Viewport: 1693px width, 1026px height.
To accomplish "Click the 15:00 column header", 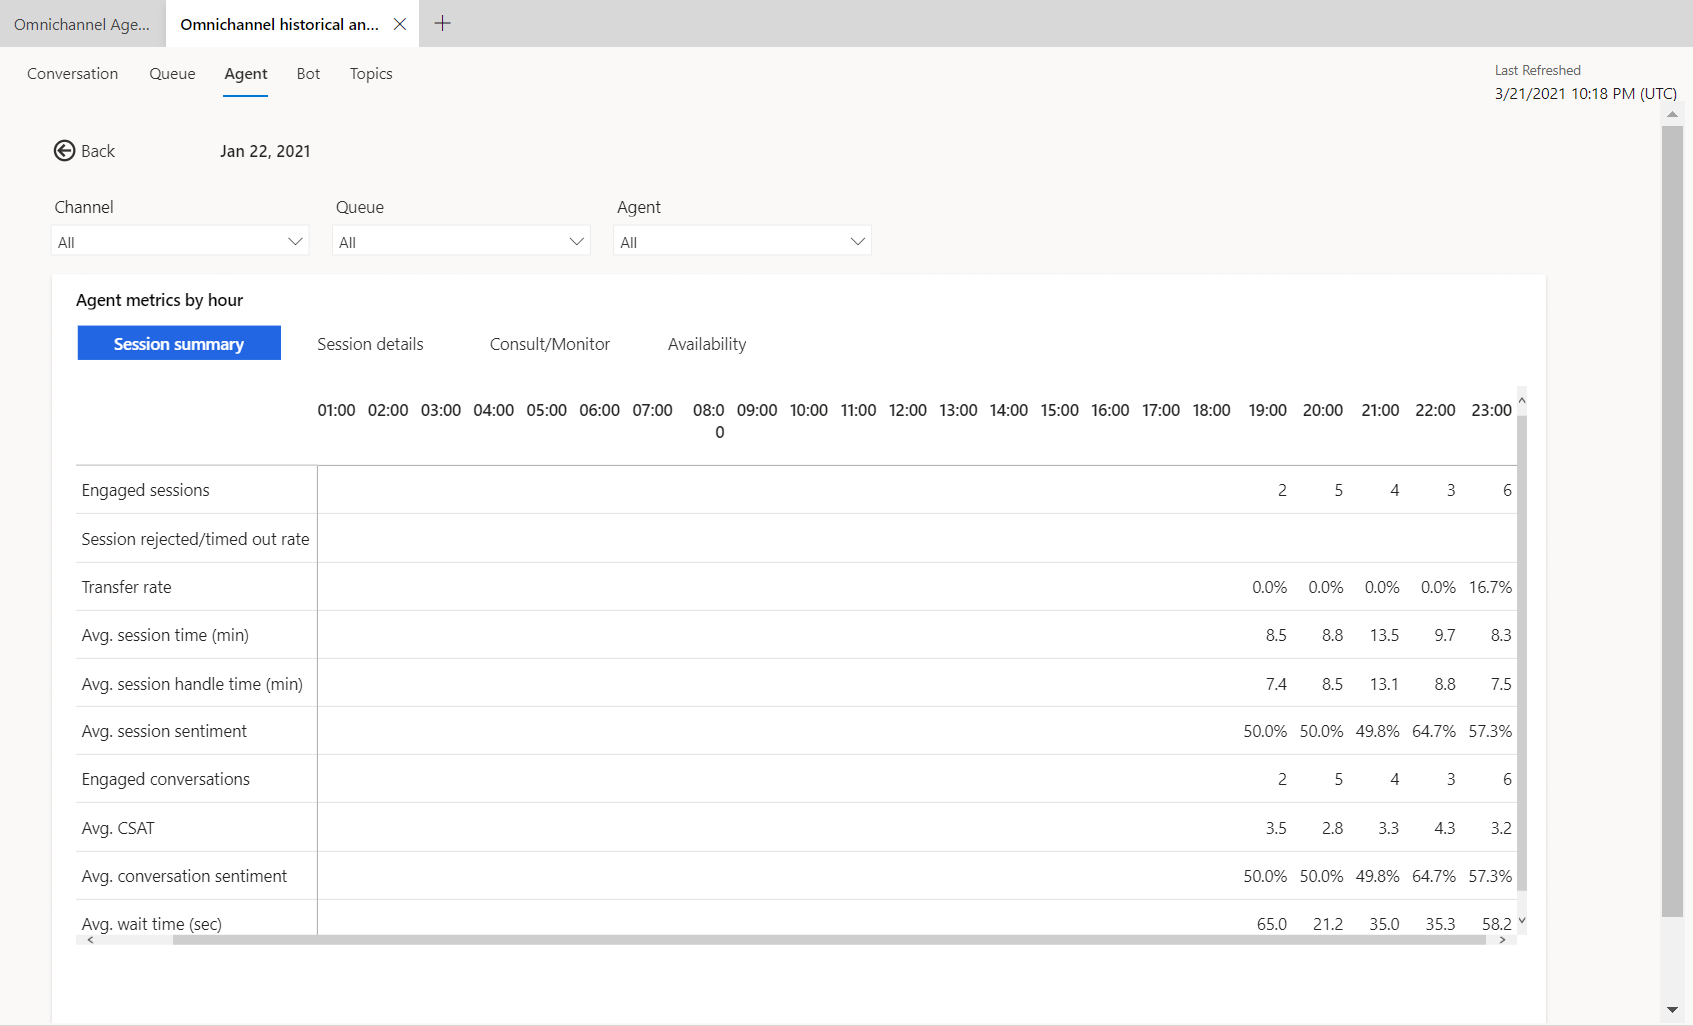I will [x=1060, y=410].
